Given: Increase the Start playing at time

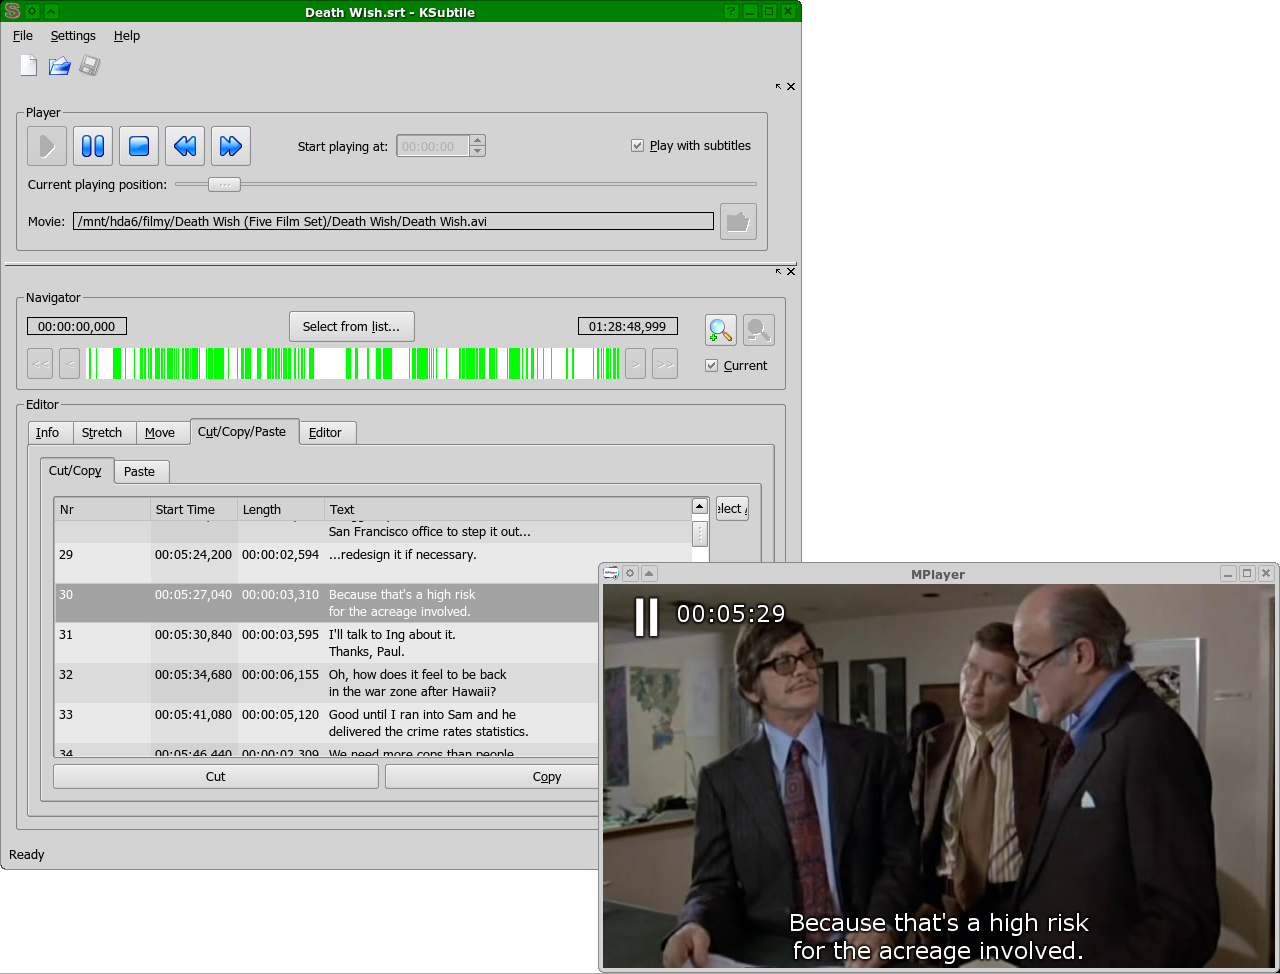Looking at the screenshot, I should tap(478, 140).
